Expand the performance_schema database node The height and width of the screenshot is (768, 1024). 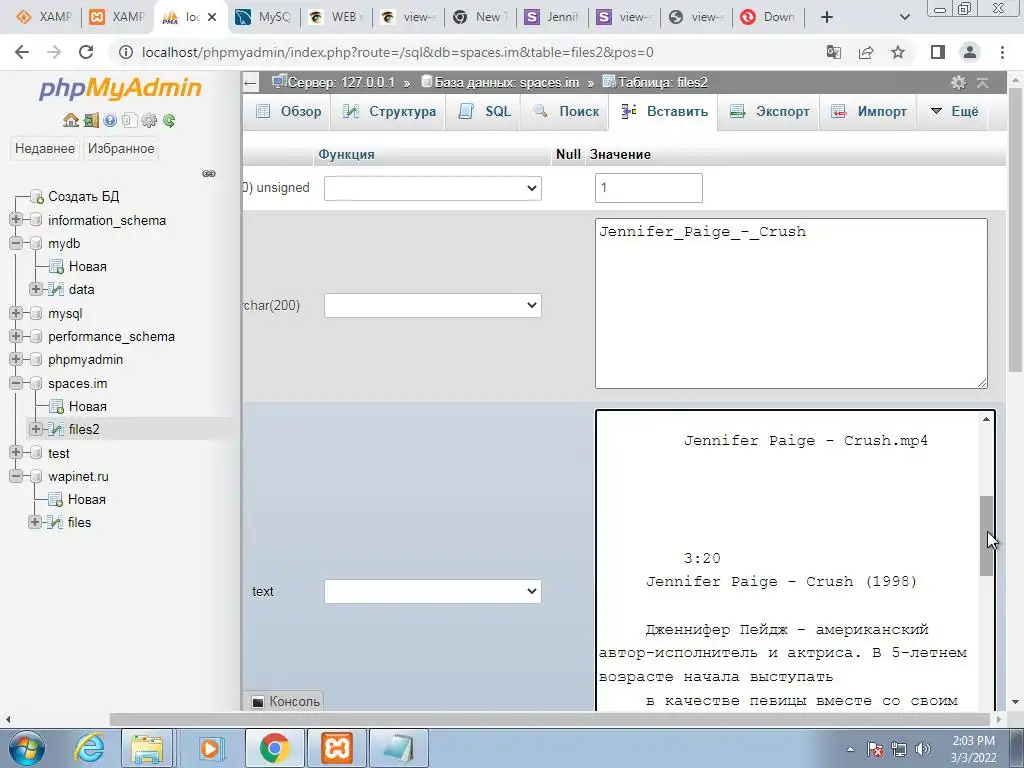point(16,336)
